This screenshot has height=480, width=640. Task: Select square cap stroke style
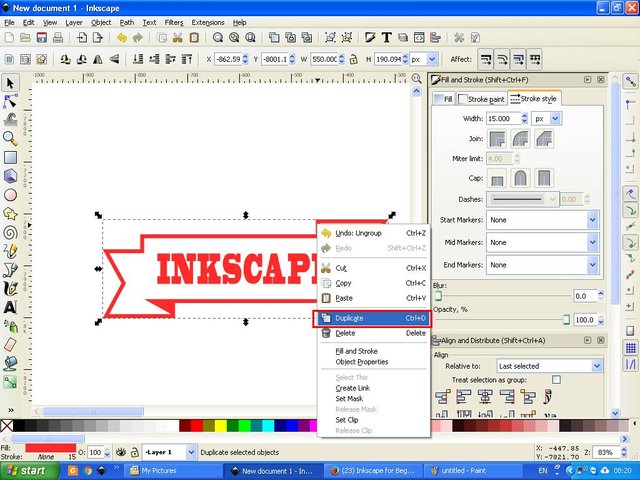(x=544, y=178)
